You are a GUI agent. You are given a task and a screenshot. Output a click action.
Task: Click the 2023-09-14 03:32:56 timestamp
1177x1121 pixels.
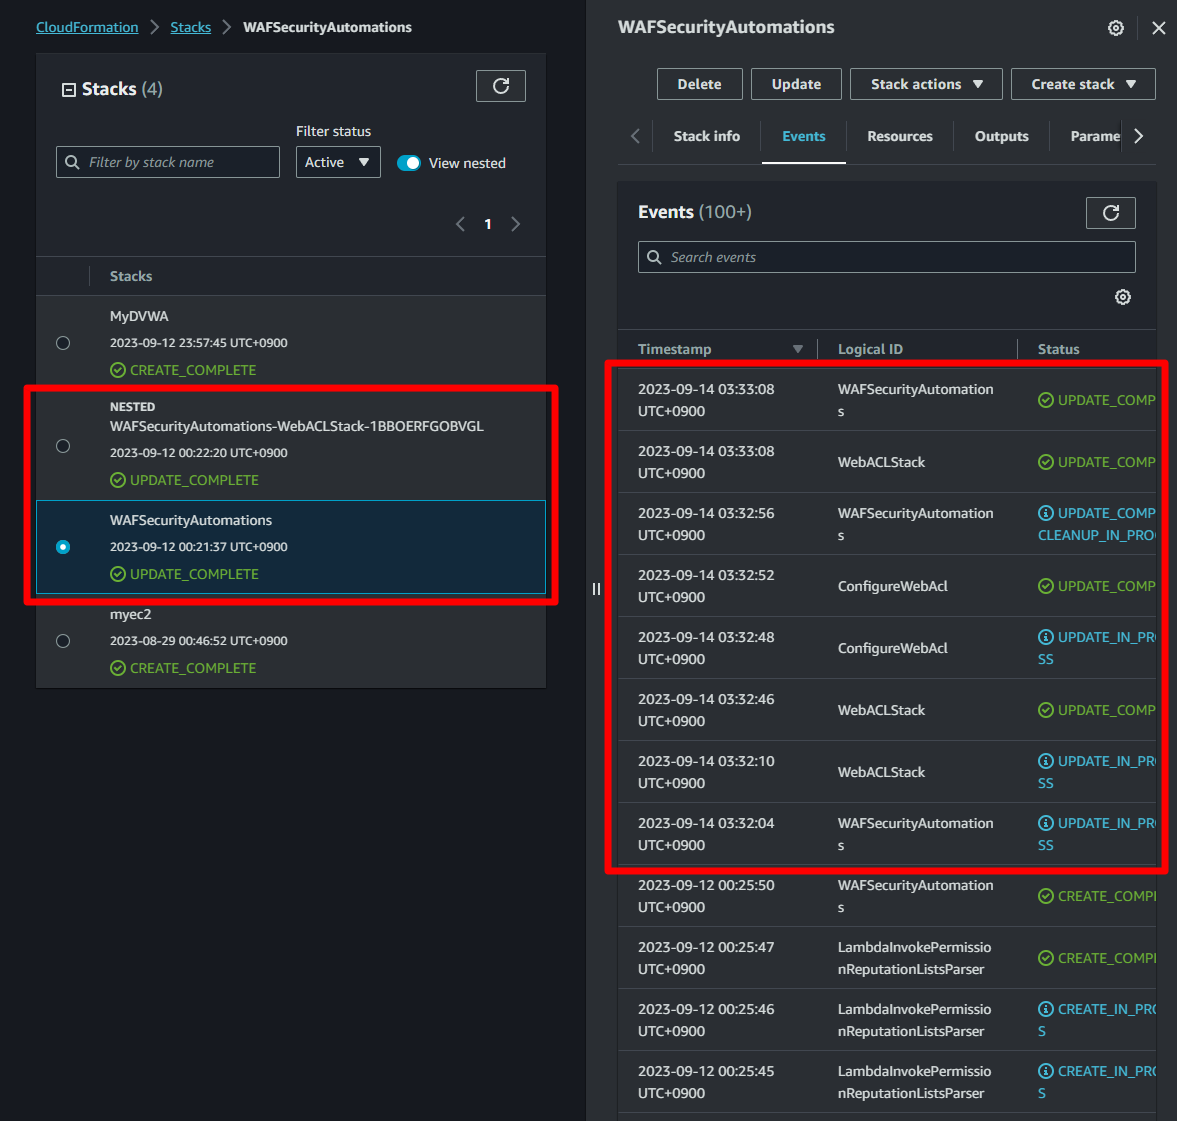[706, 524]
